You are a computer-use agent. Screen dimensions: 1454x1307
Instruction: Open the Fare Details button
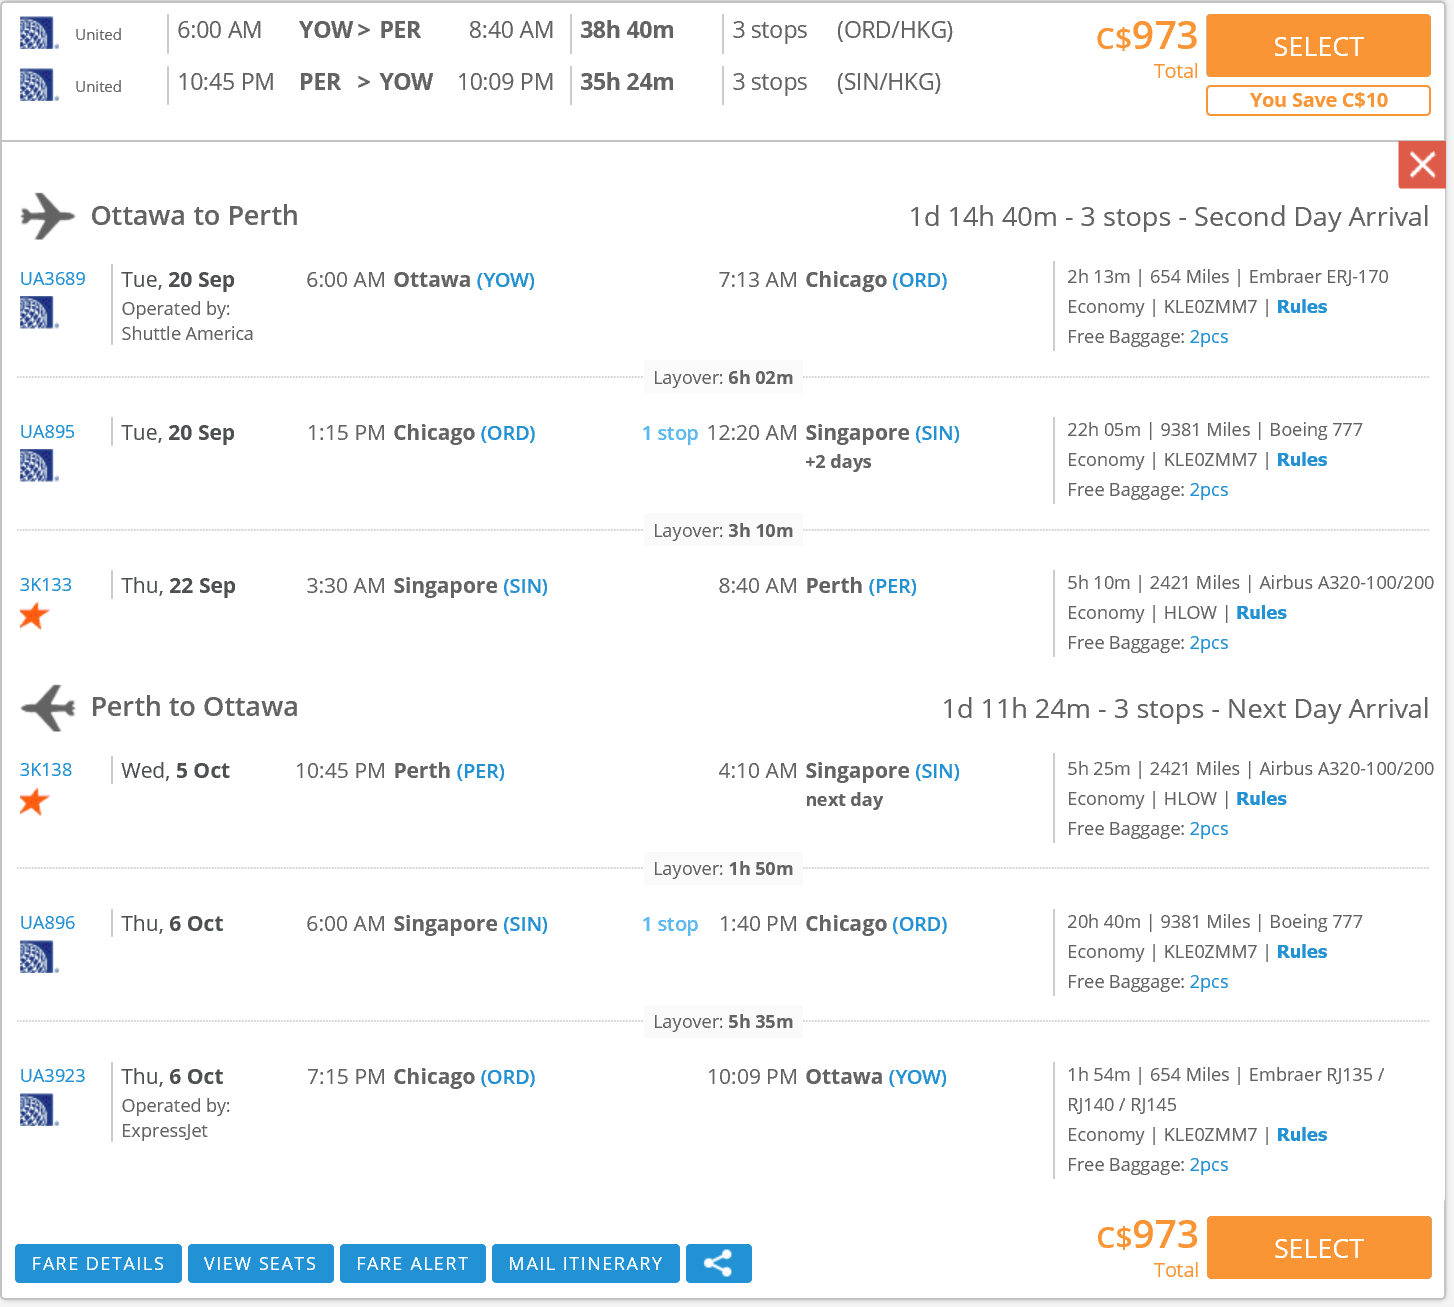coord(98,1263)
